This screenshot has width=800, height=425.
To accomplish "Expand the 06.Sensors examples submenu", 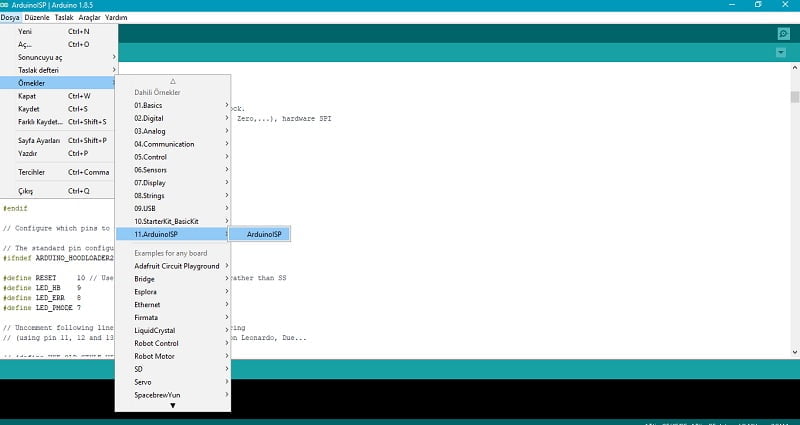I will coord(173,169).
